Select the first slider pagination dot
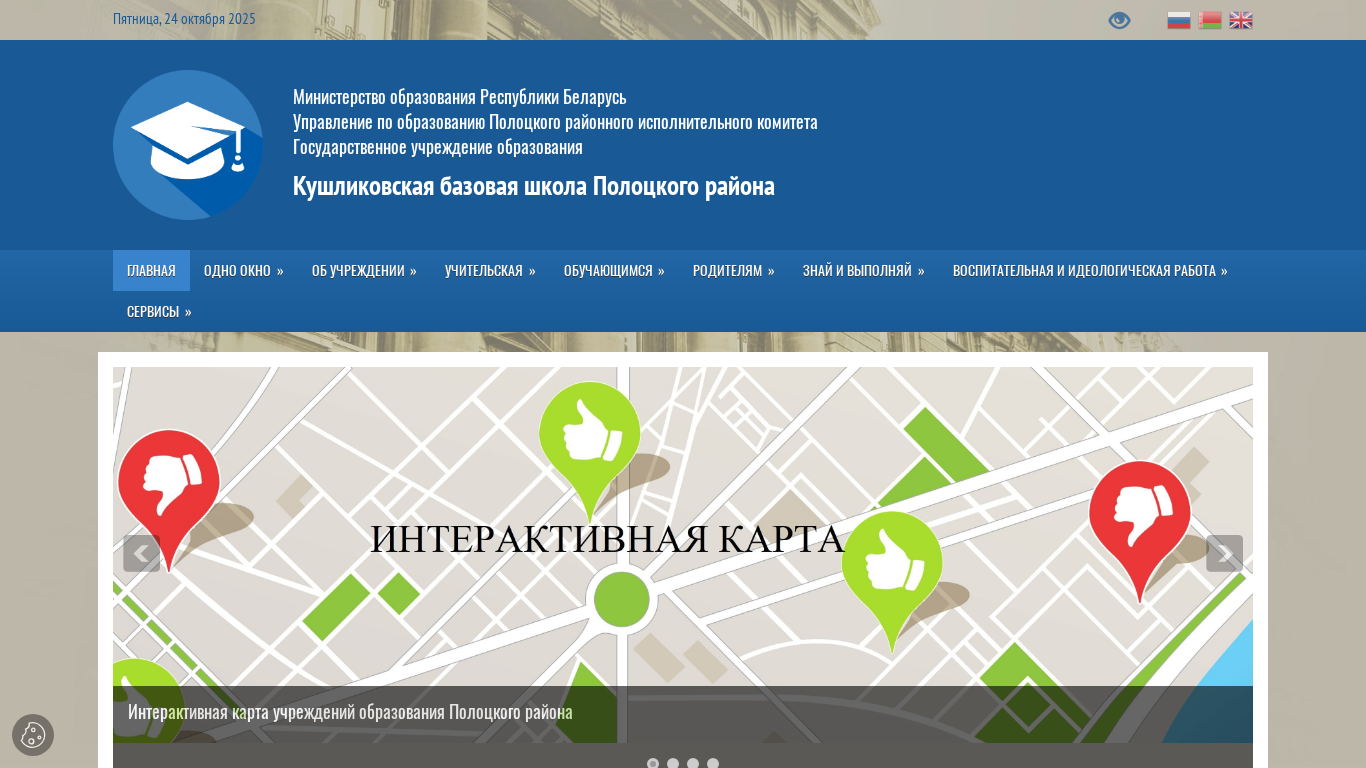 point(653,764)
